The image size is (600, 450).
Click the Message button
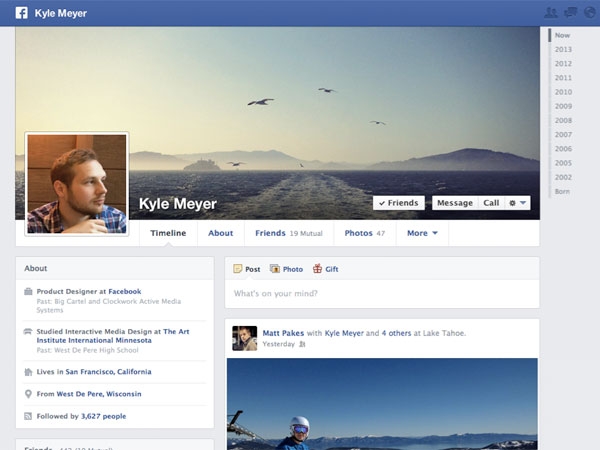(x=455, y=203)
